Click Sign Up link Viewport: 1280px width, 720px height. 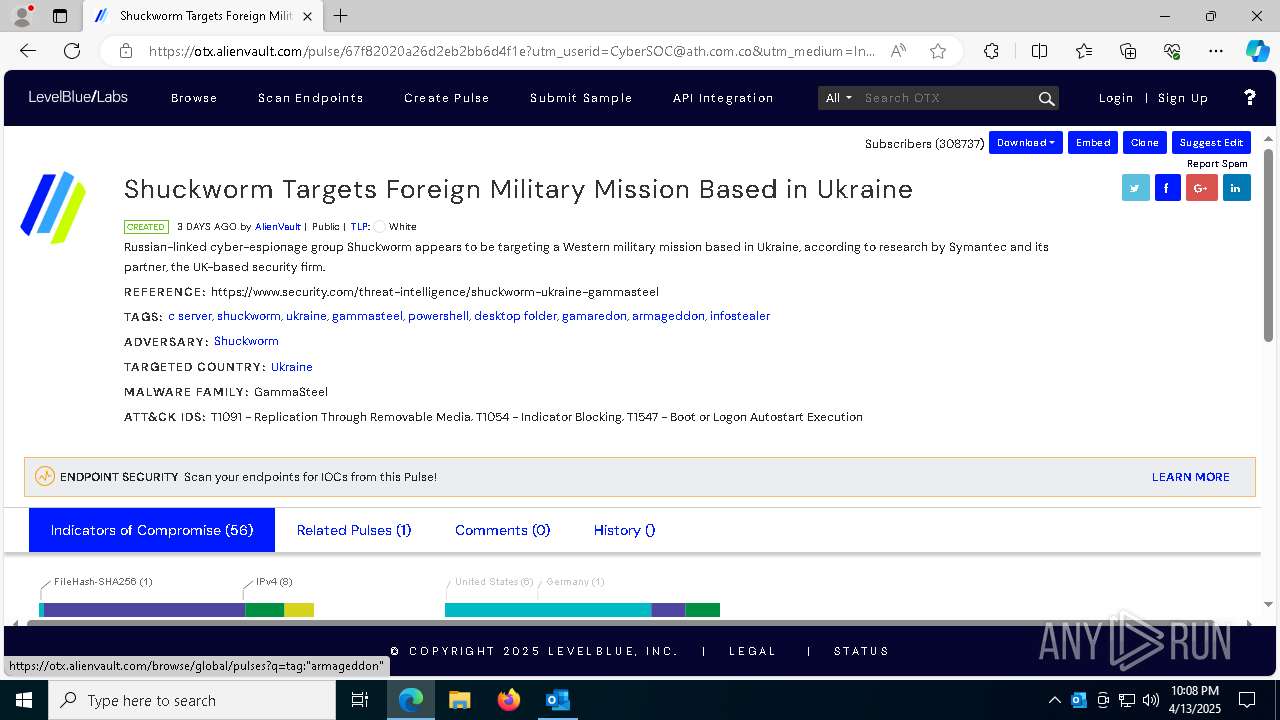(x=1183, y=98)
